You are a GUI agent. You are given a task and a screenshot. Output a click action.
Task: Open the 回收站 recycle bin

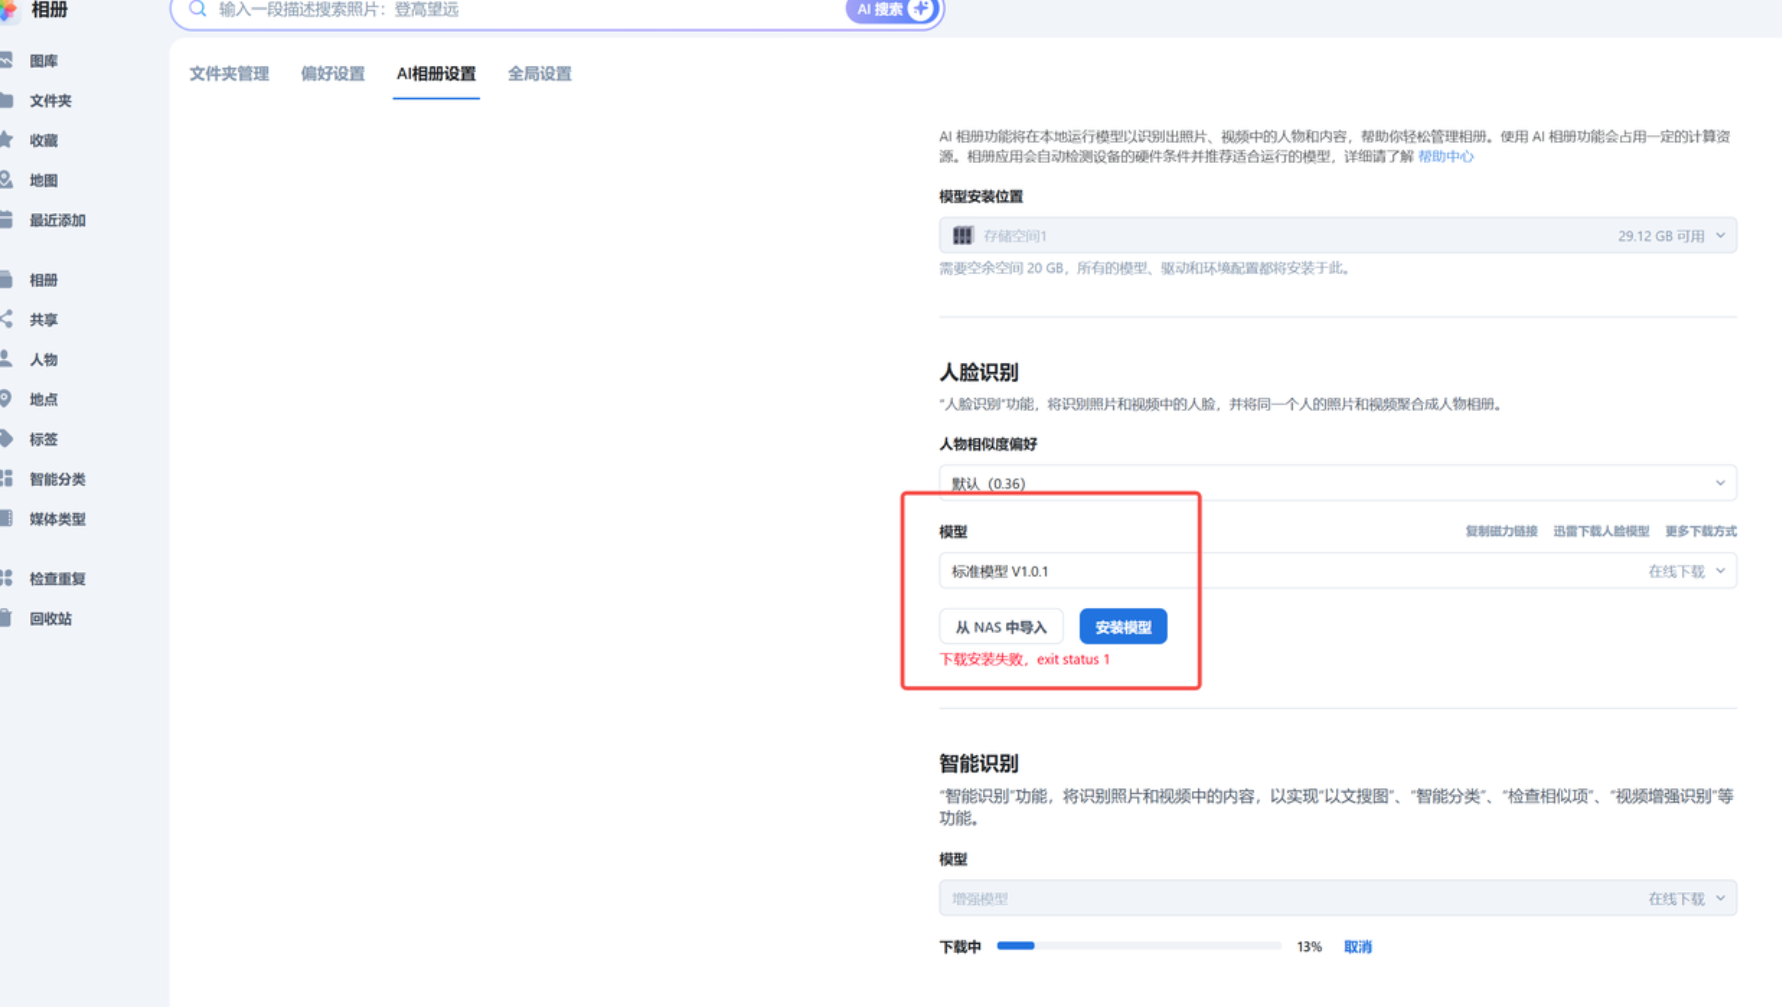tap(50, 619)
